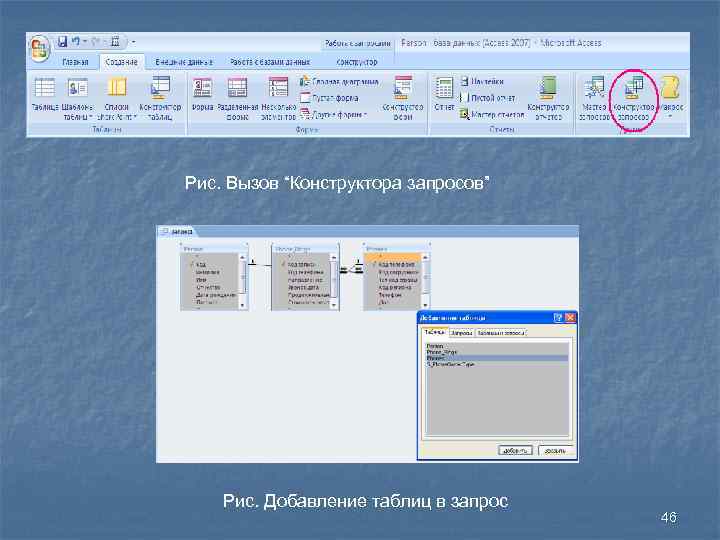Image resolution: width=720 pixels, height=540 pixels.
Task: Click scroll-down arrow in Phones table
Action: pos(425,305)
